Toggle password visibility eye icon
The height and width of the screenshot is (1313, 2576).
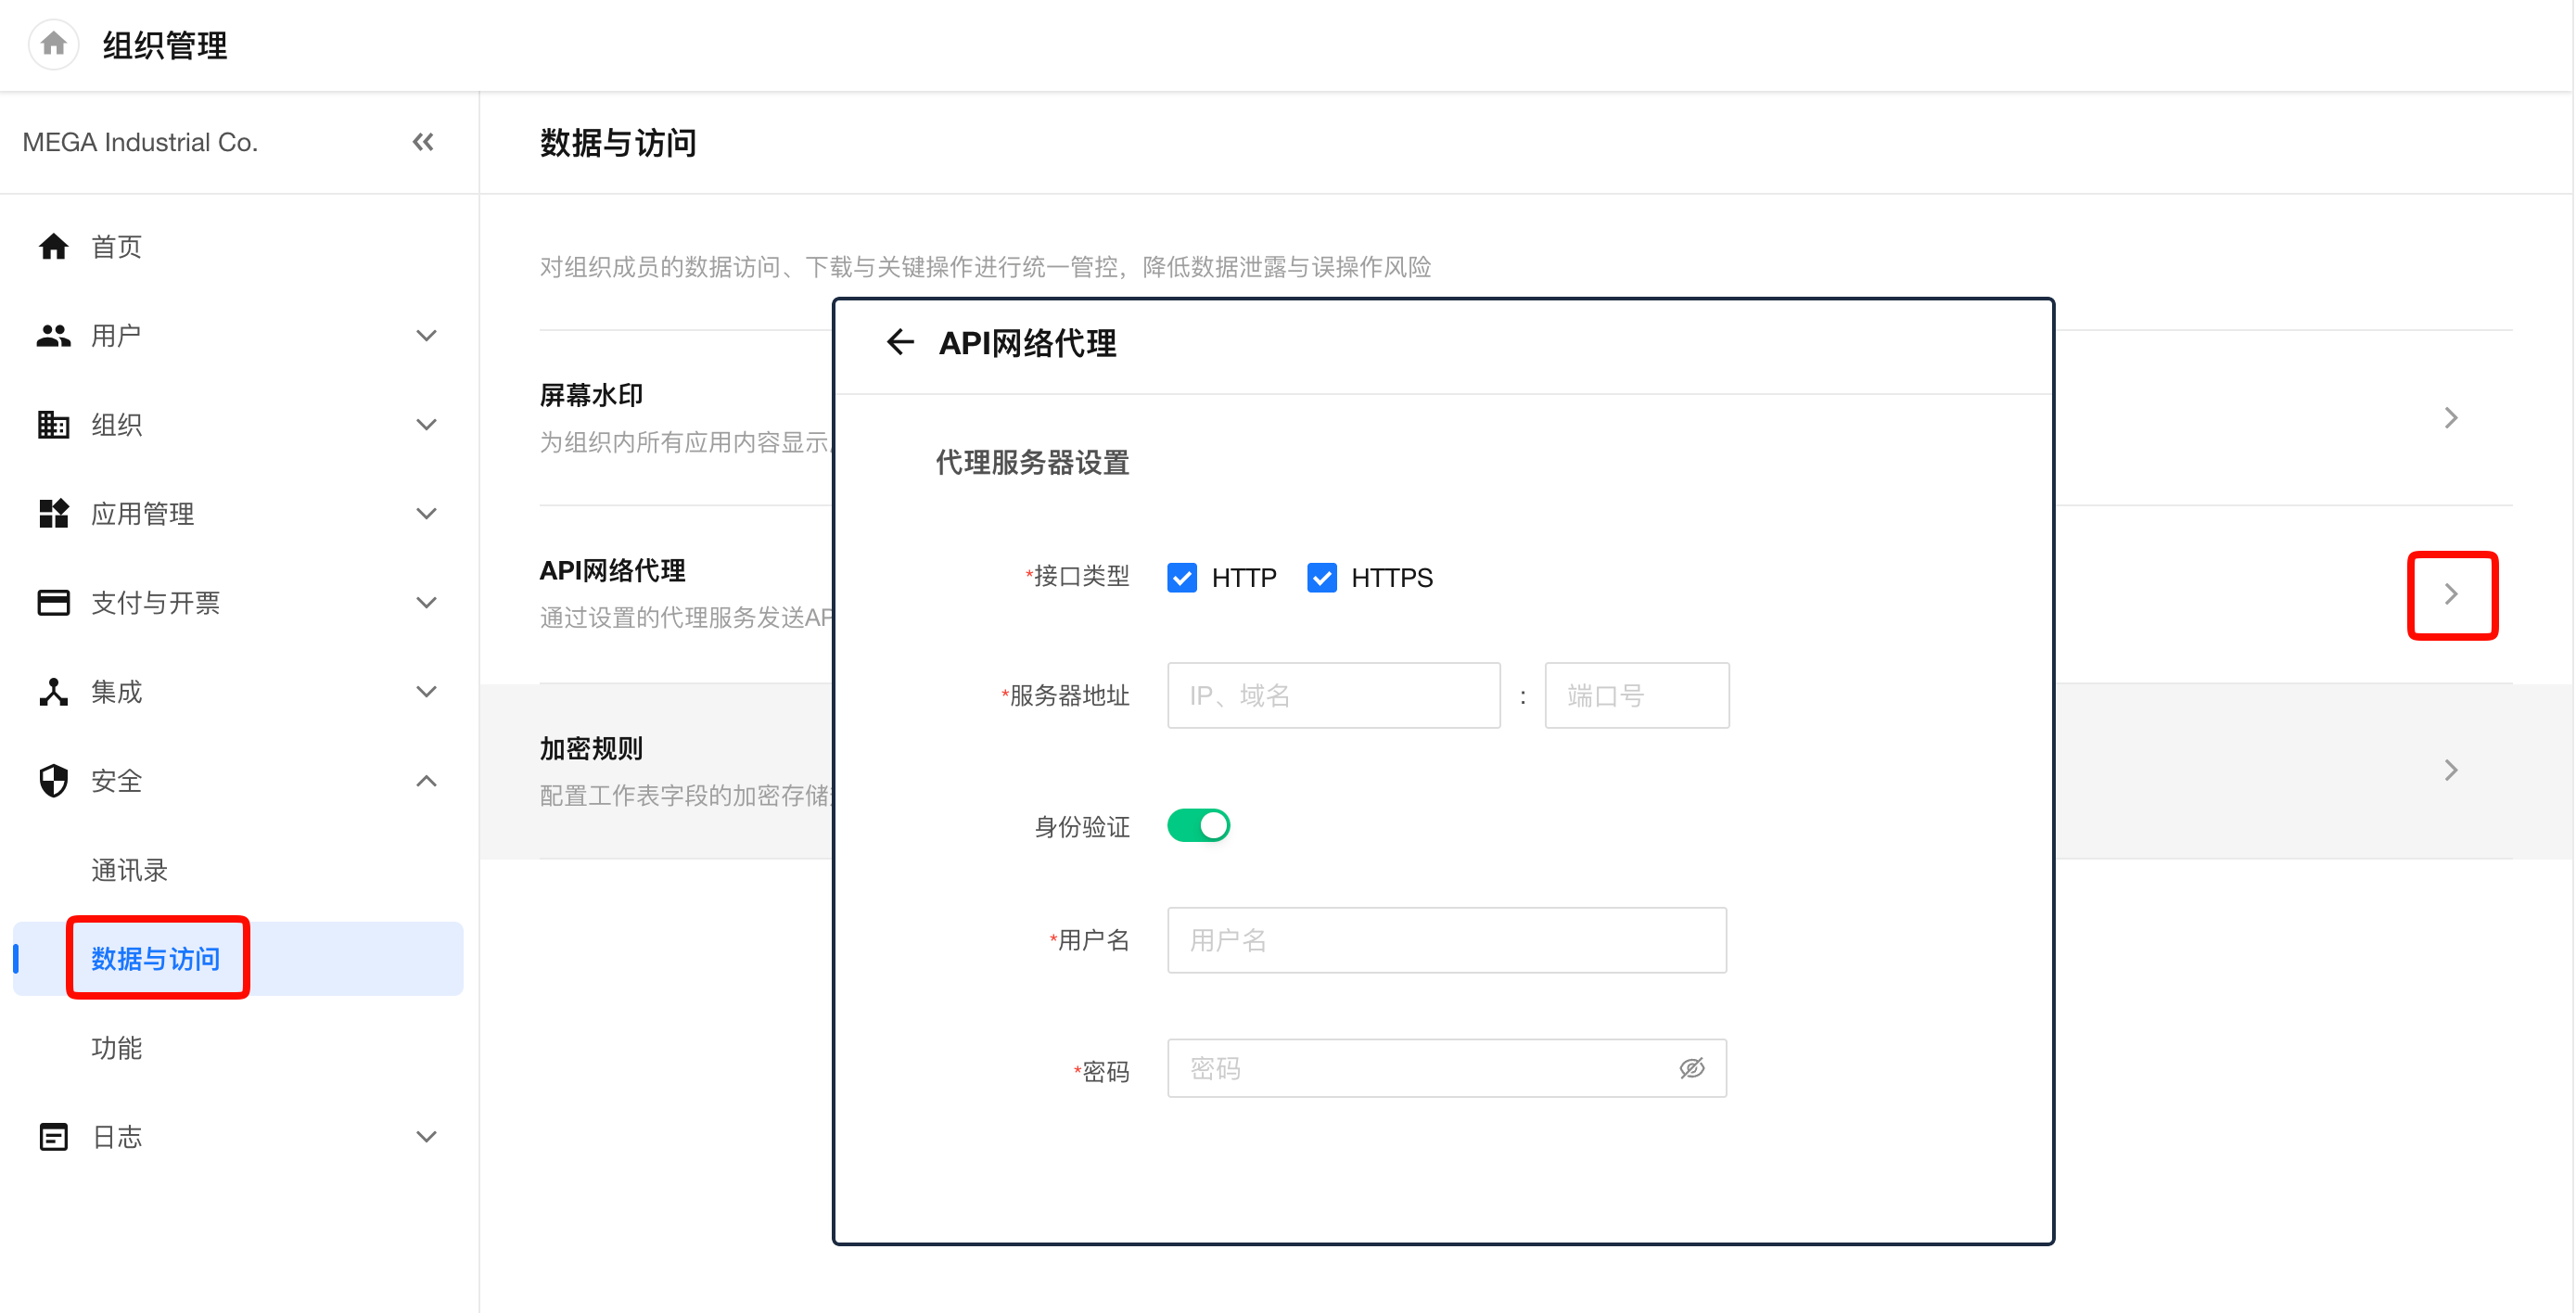1691,1068
